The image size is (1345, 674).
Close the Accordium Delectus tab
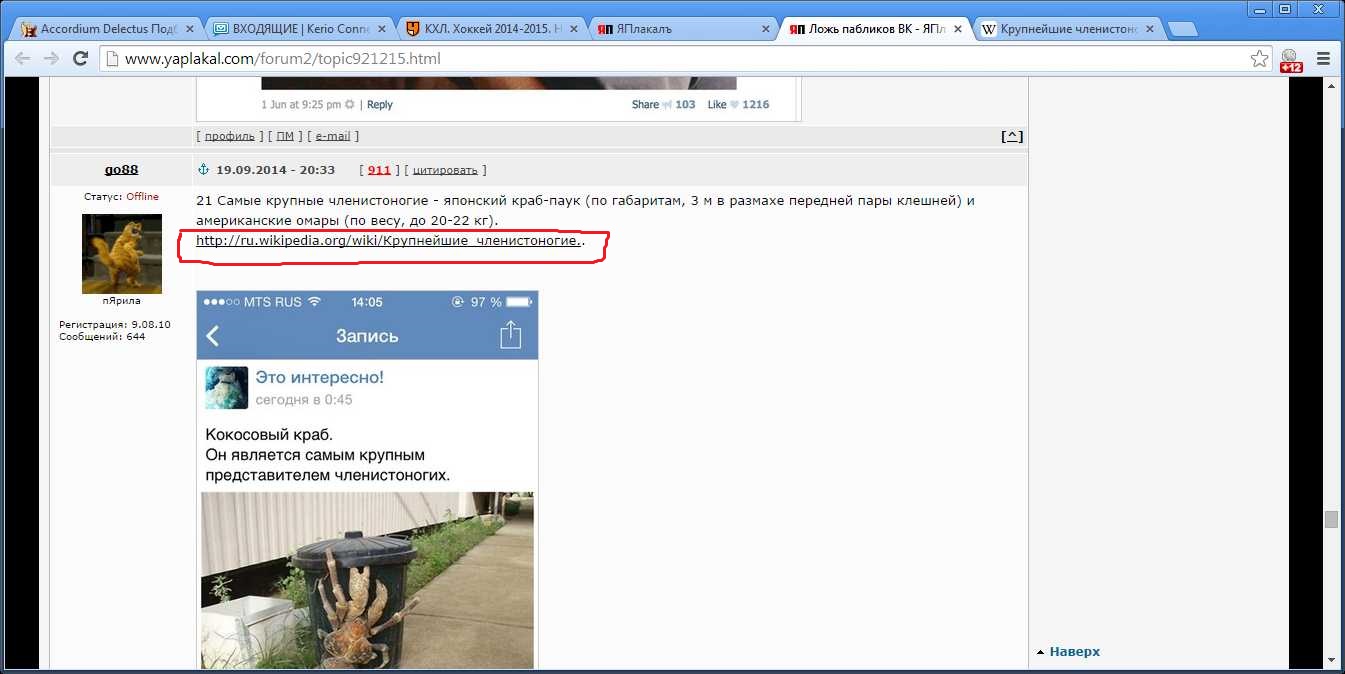189,30
